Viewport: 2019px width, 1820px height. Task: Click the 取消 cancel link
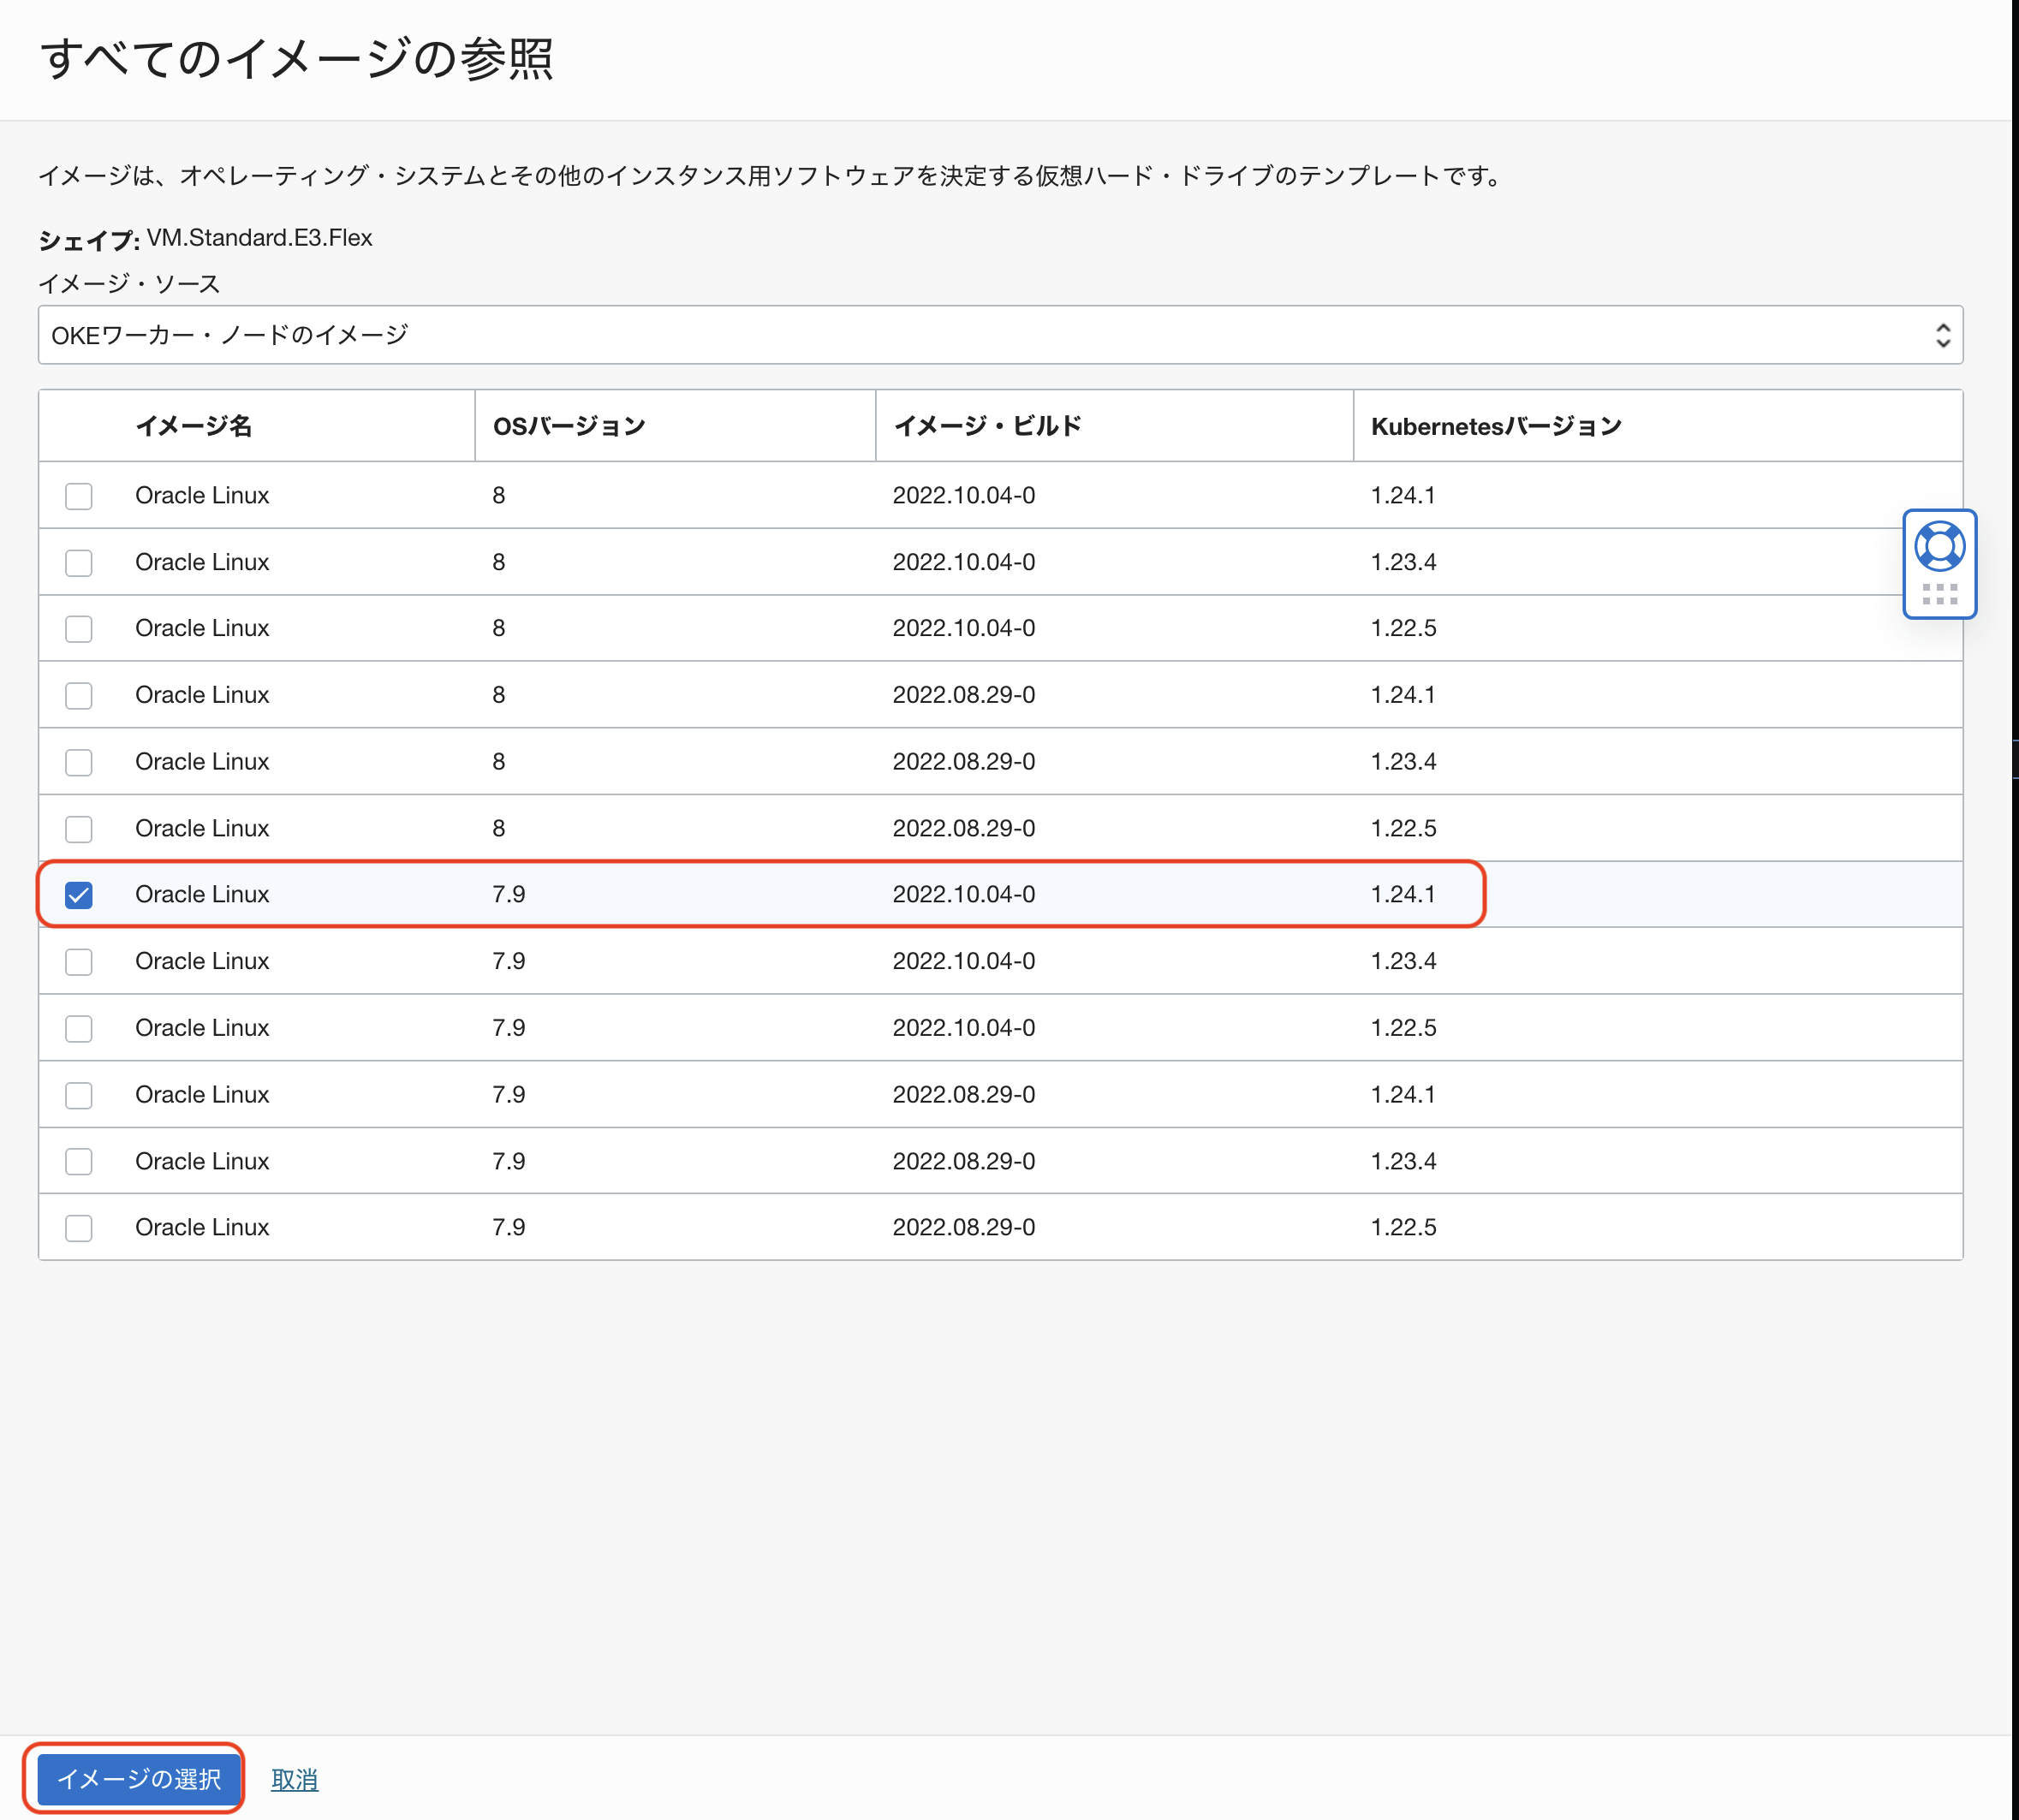(x=294, y=1780)
